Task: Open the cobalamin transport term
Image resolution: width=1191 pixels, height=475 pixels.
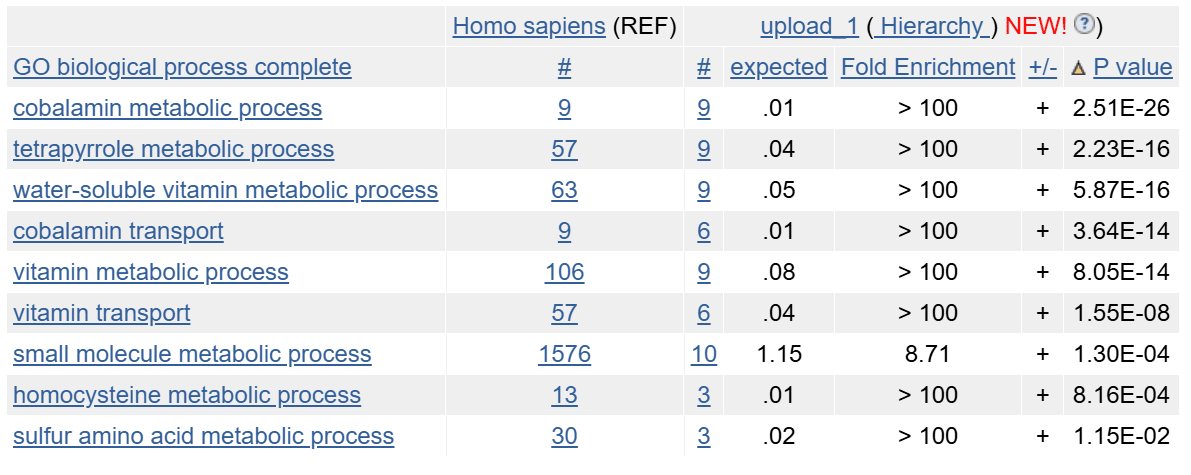Action: 118,232
